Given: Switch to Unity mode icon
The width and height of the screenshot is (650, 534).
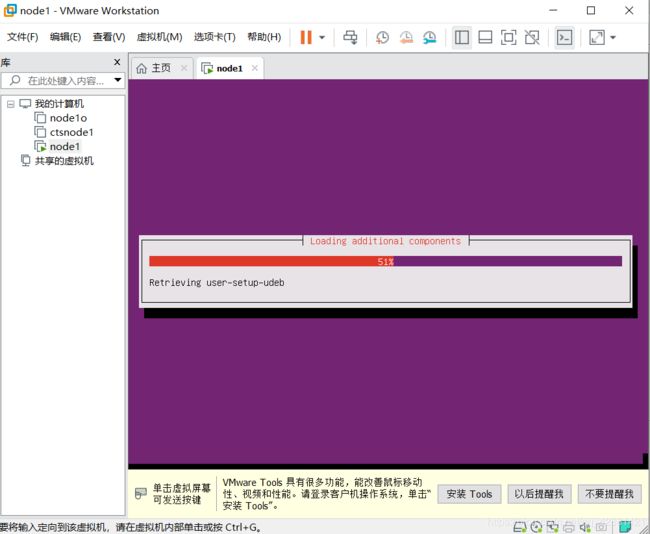Looking at the screenshot, I should [532, 37].
